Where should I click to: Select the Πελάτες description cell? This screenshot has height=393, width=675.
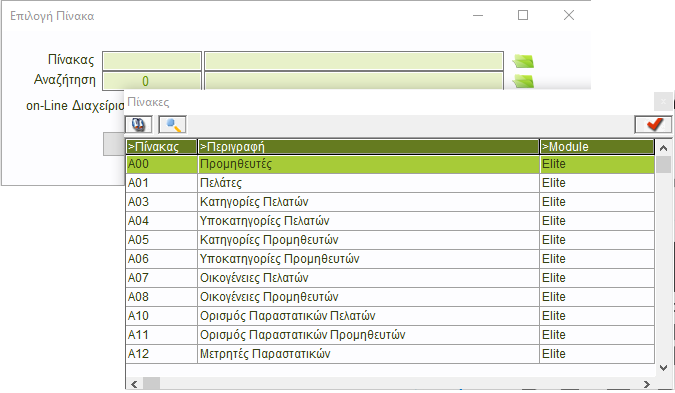tap(368, 183)
